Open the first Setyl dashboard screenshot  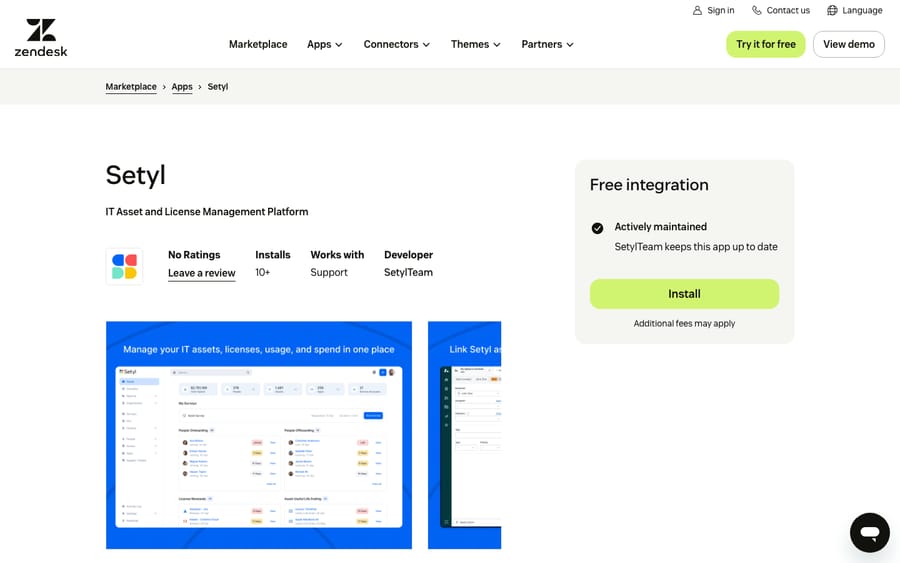coord(259,435)
